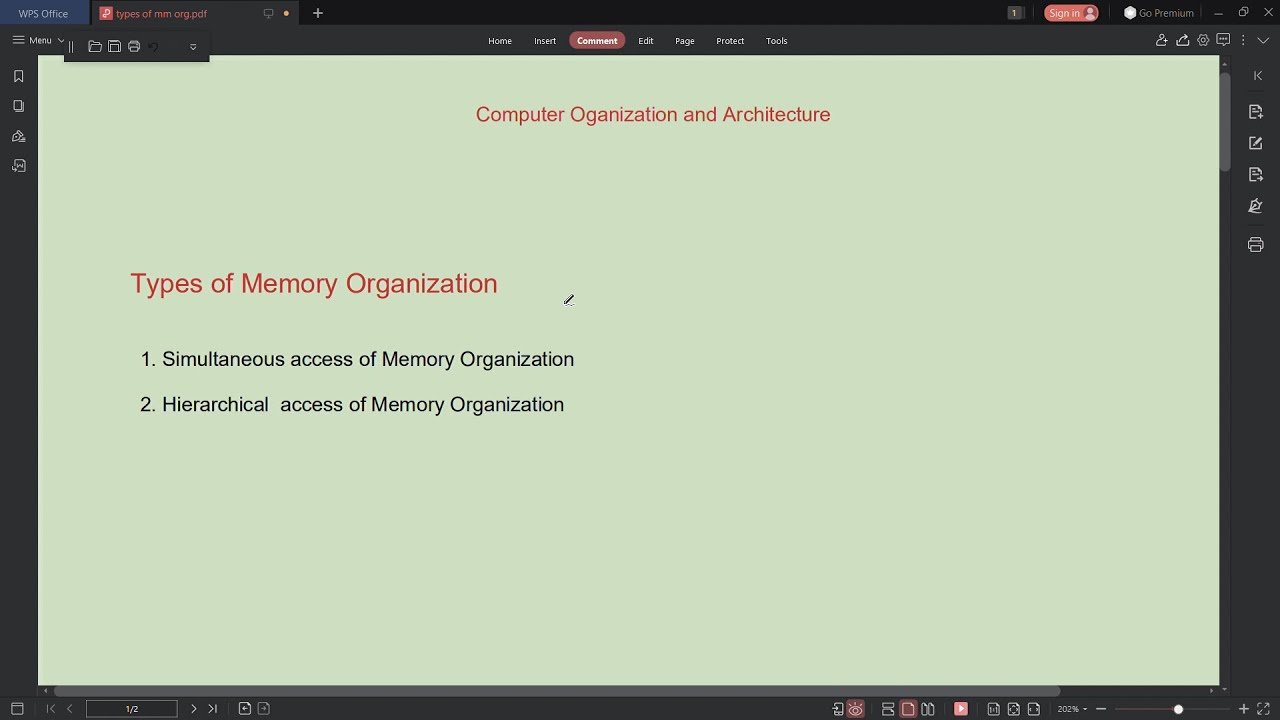Select the Comment tab

(597, 41)
